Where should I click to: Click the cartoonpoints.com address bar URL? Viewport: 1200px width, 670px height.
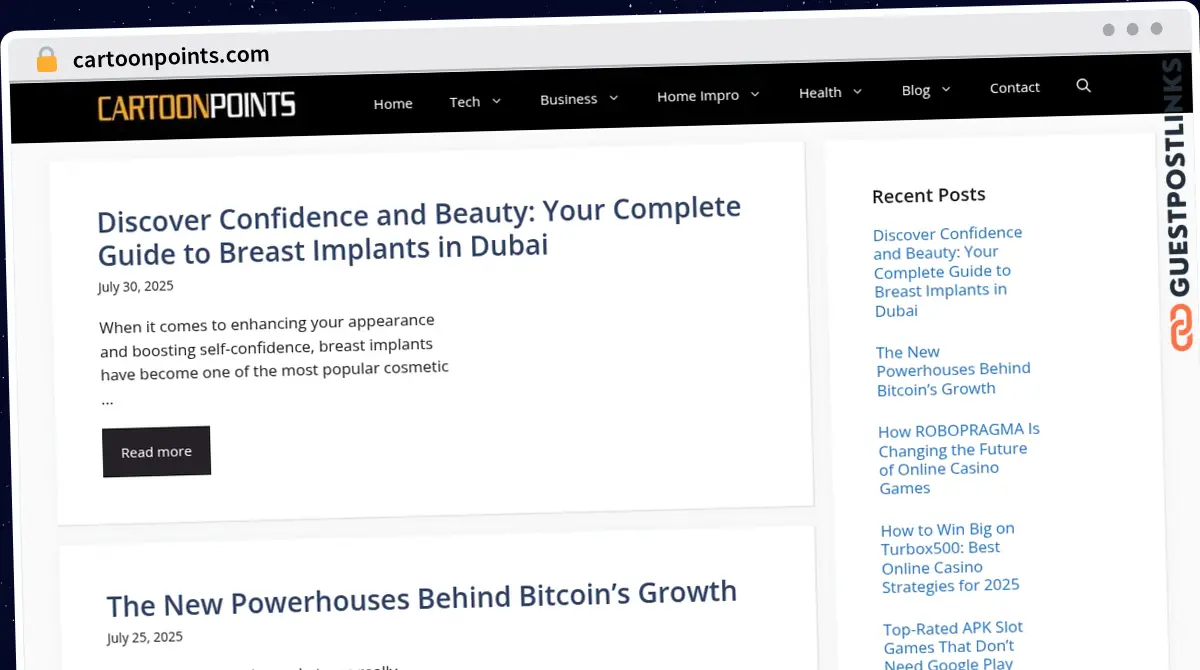pos(171,57)
